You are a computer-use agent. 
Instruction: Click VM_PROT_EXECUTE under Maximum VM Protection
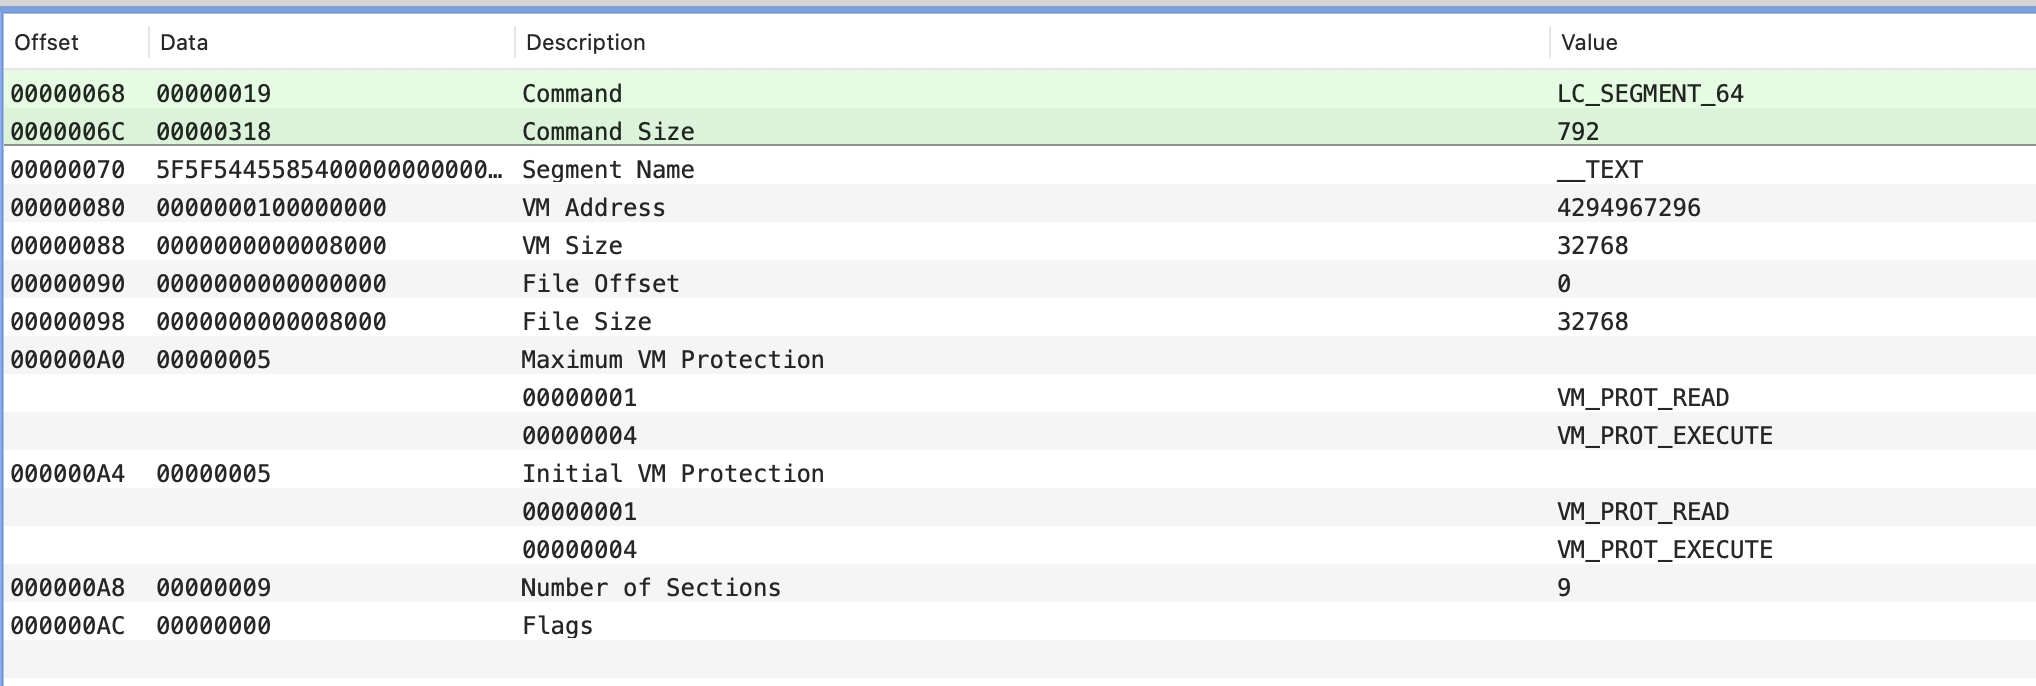1664,436
